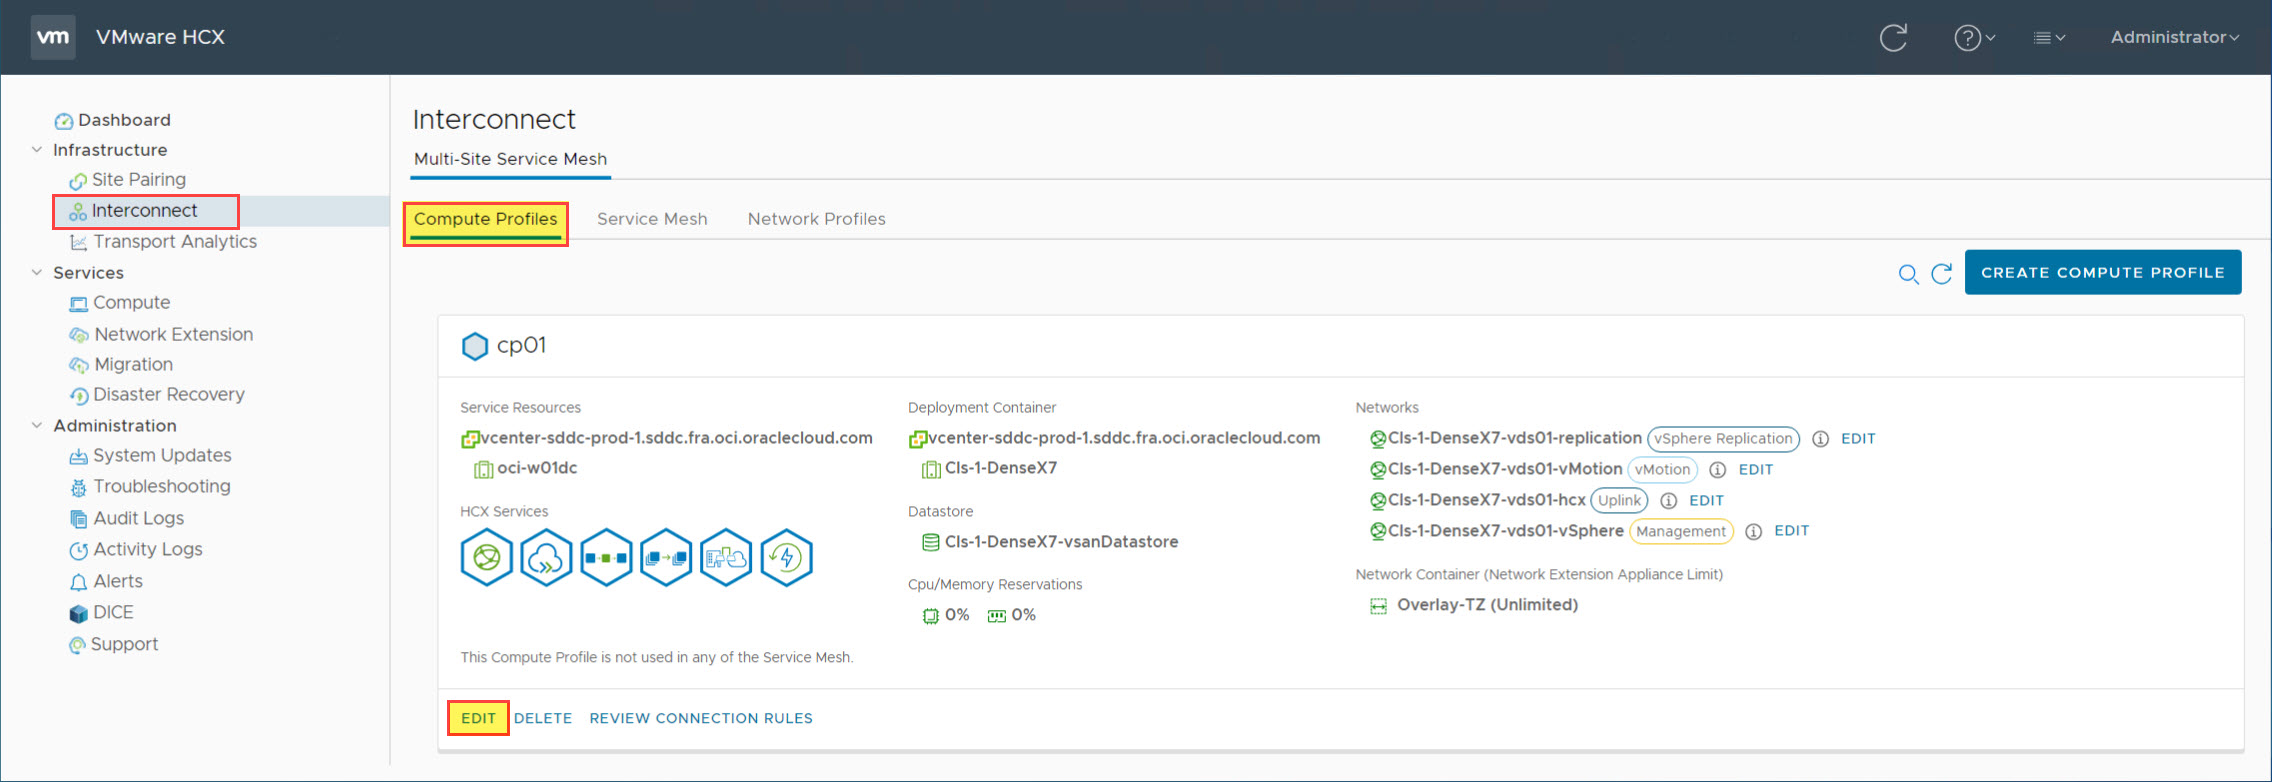Screen dimensions: 2272x782
Task: Edit the vMotion network
Action: coord(1756,470)
